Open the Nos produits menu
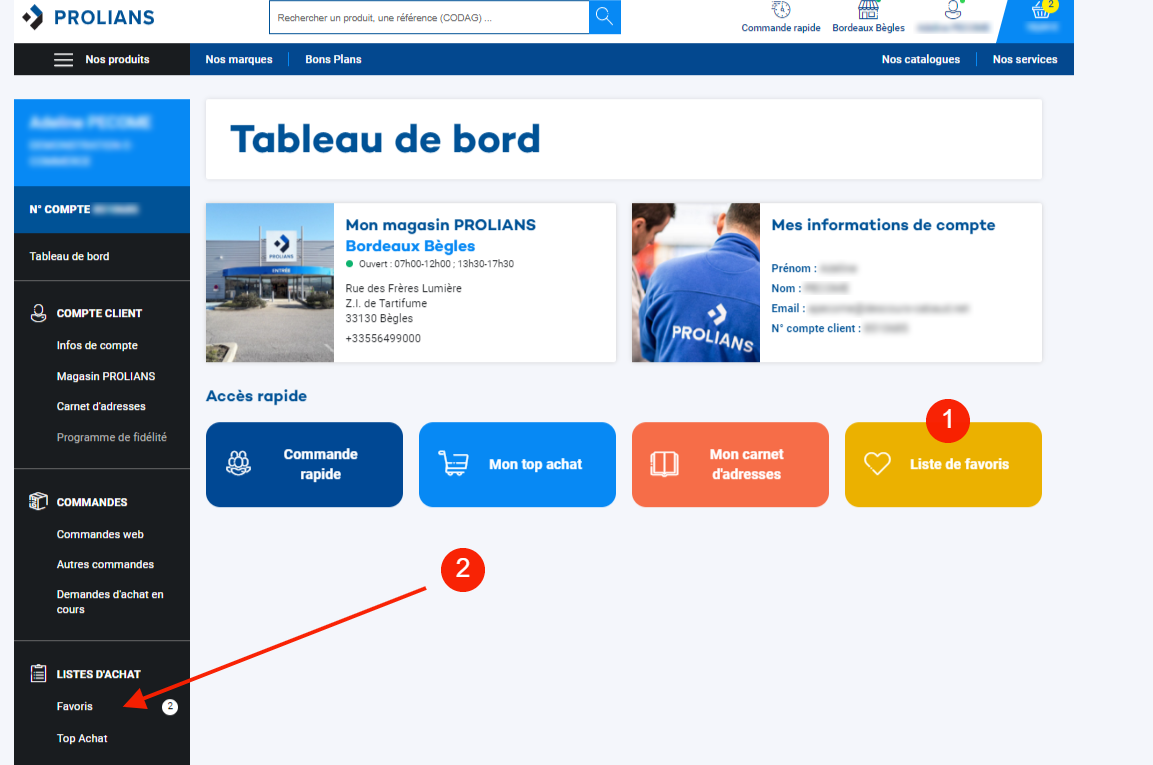Viewport: 1153px width, 765px height. pyautogui.click(x=102, y=60)
